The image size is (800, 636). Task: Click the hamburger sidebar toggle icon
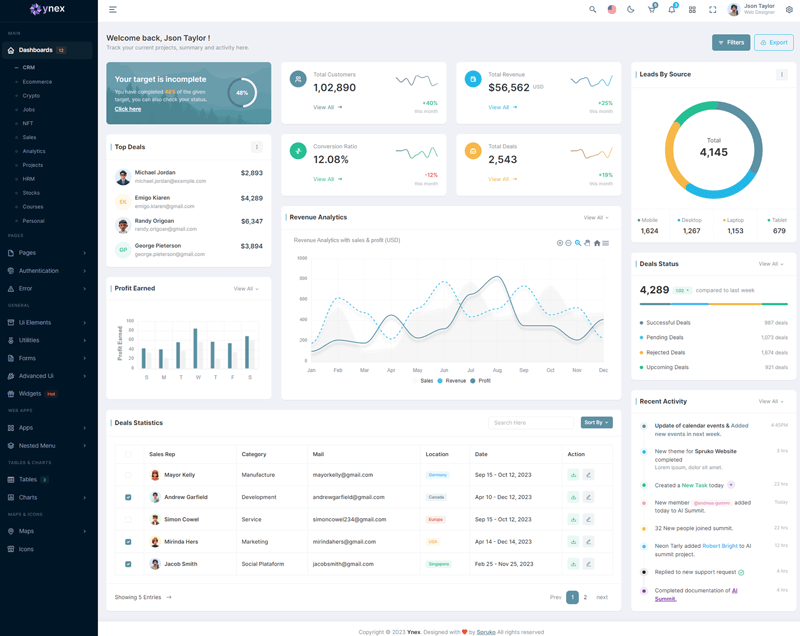[113, 10]
